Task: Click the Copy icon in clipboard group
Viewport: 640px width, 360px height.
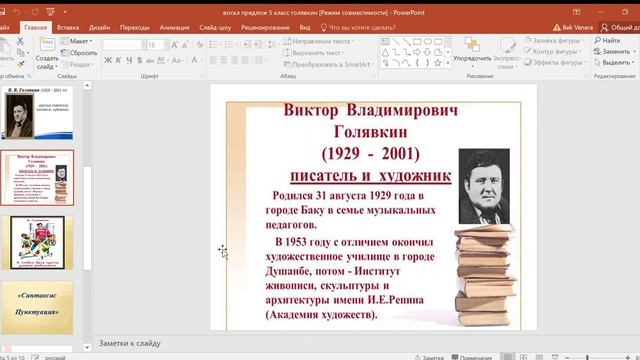Action: click(x=21, y=52)
